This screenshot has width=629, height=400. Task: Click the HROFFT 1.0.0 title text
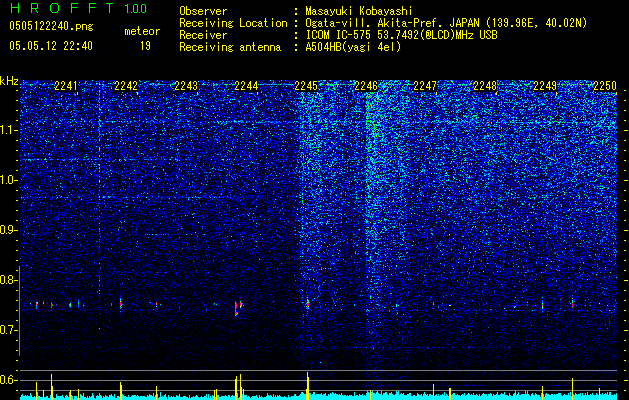tap(78, 8)
